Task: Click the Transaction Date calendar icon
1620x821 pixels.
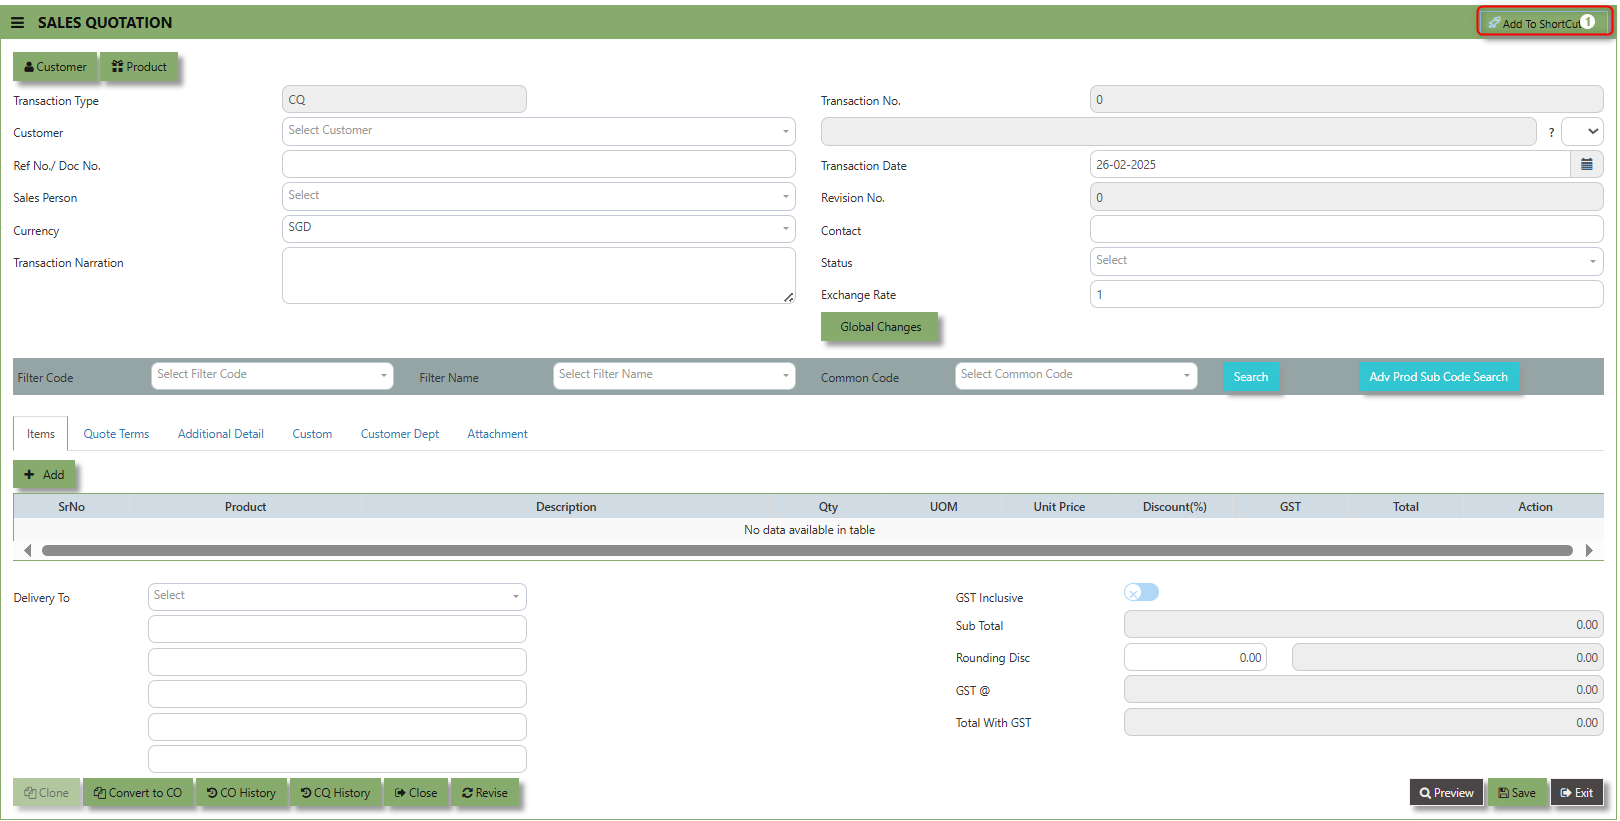Action: point(1586,165)
